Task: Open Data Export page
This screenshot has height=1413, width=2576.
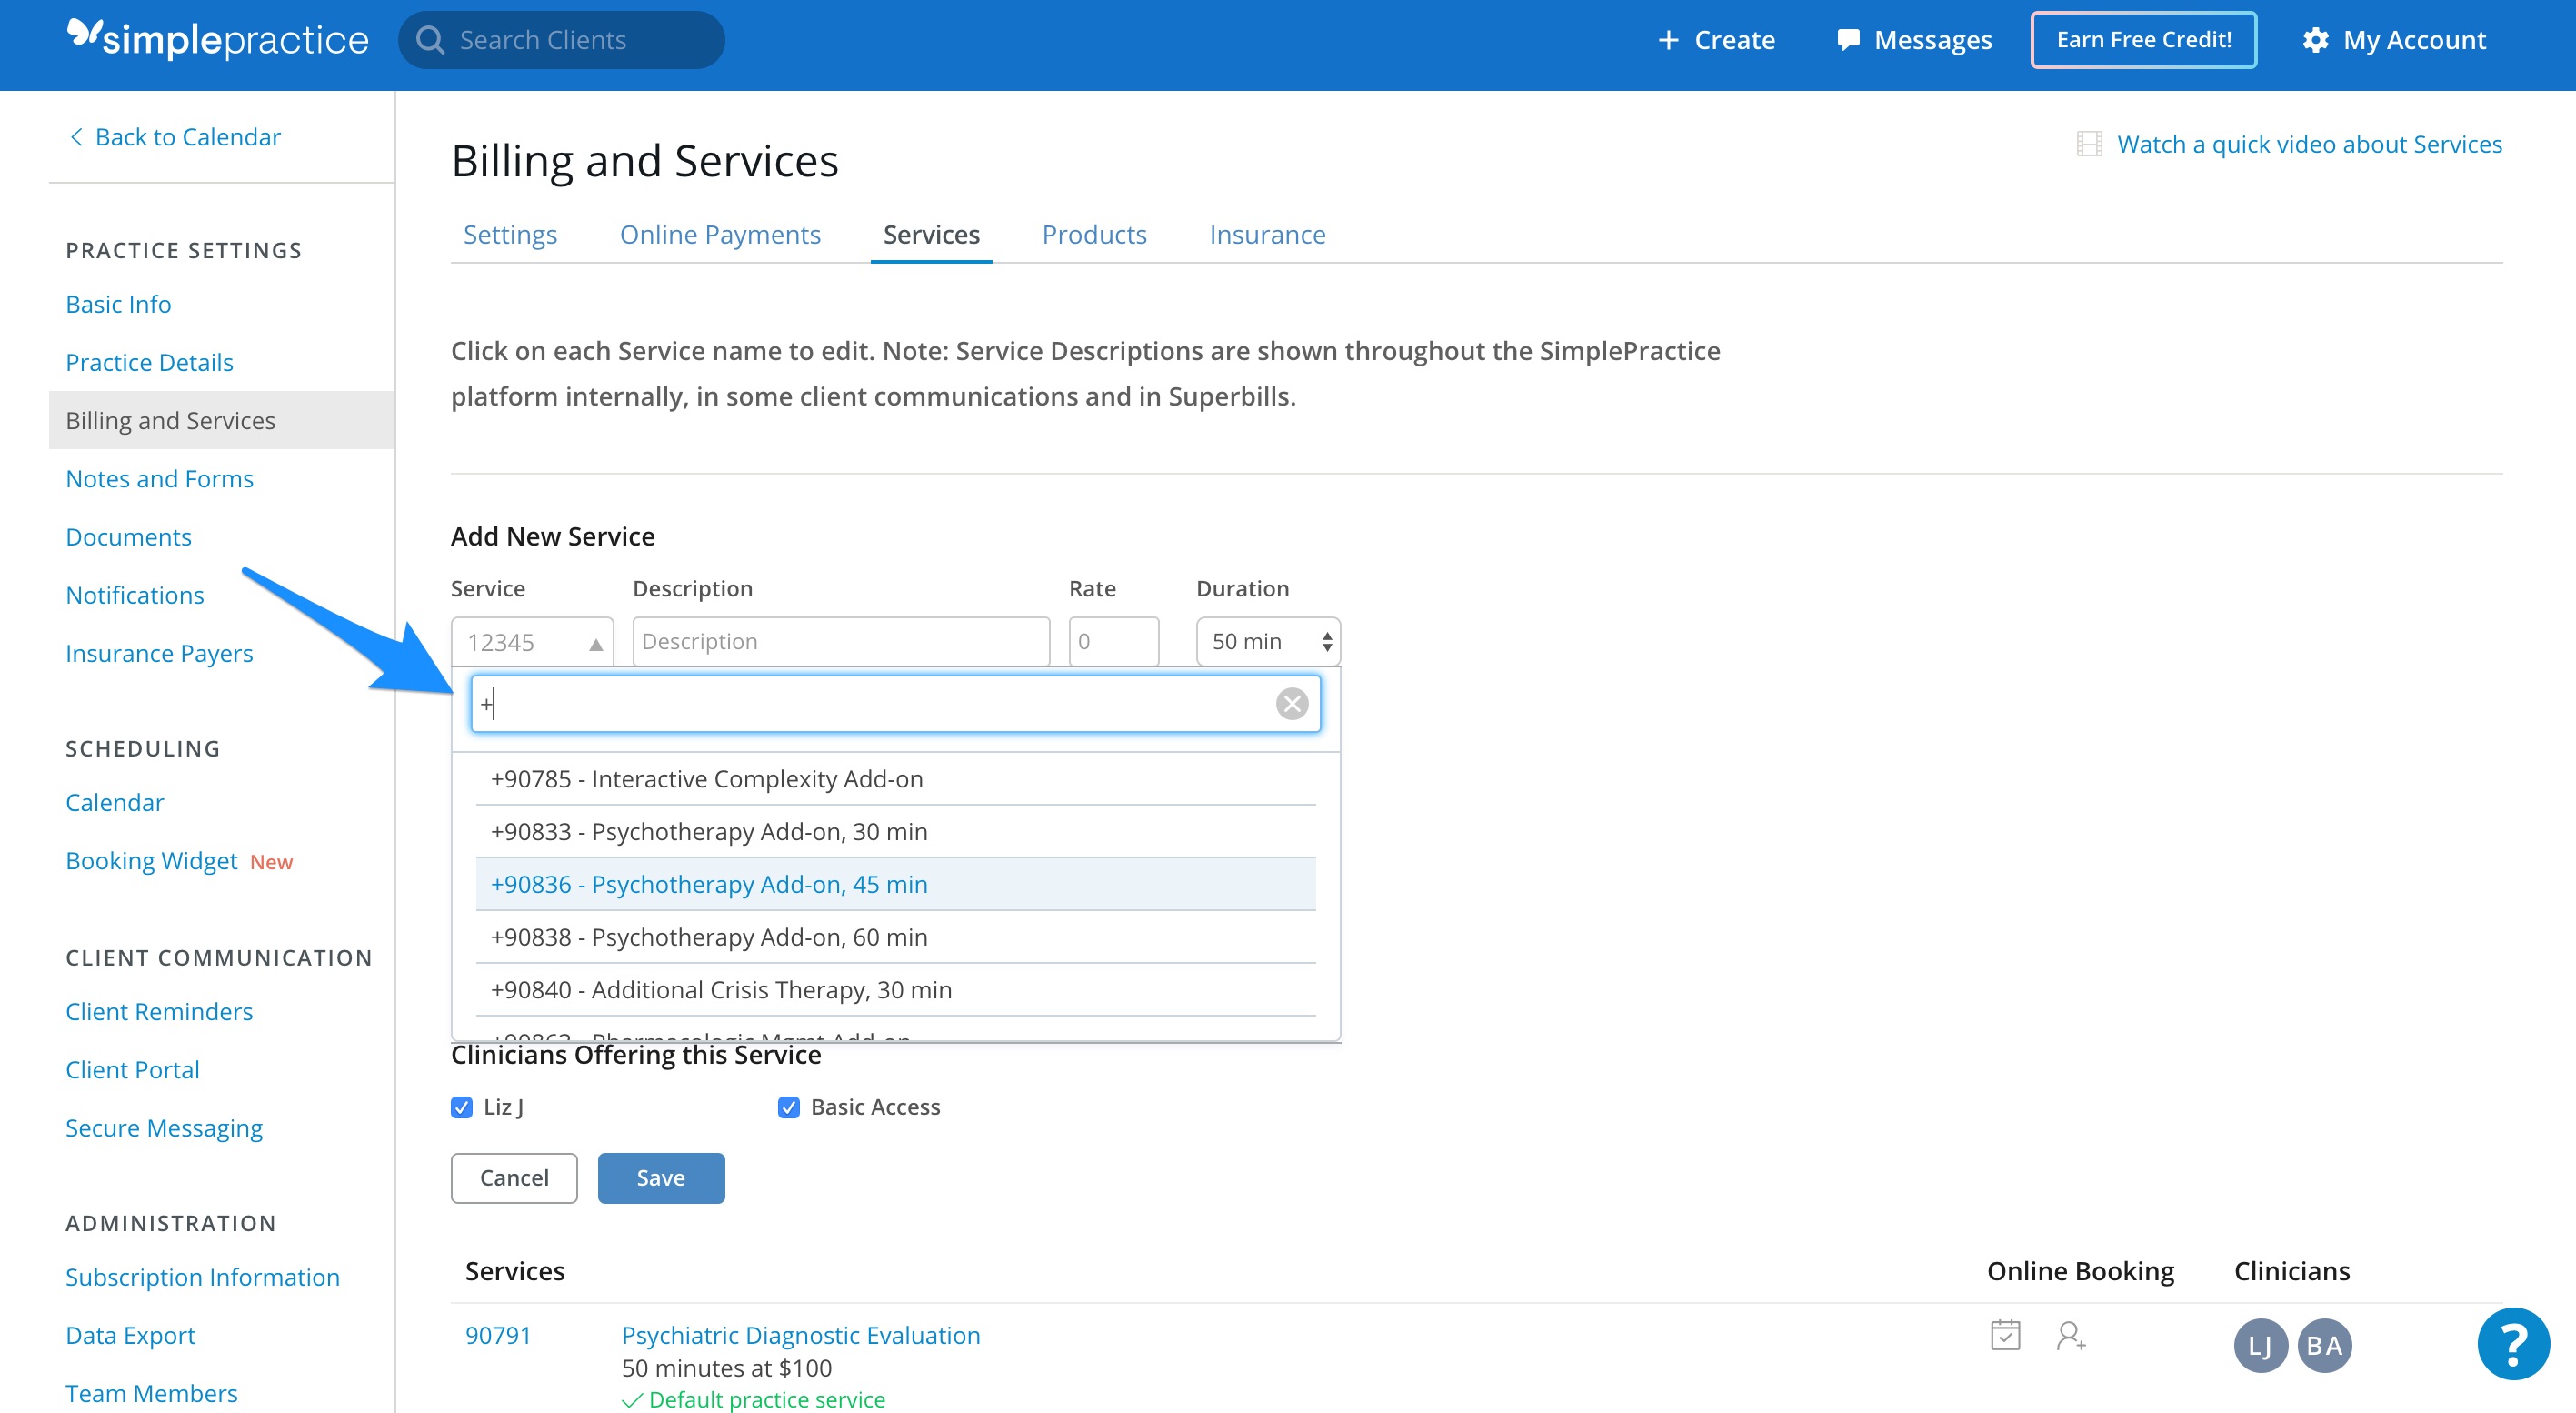Action: pos(130,1335)
